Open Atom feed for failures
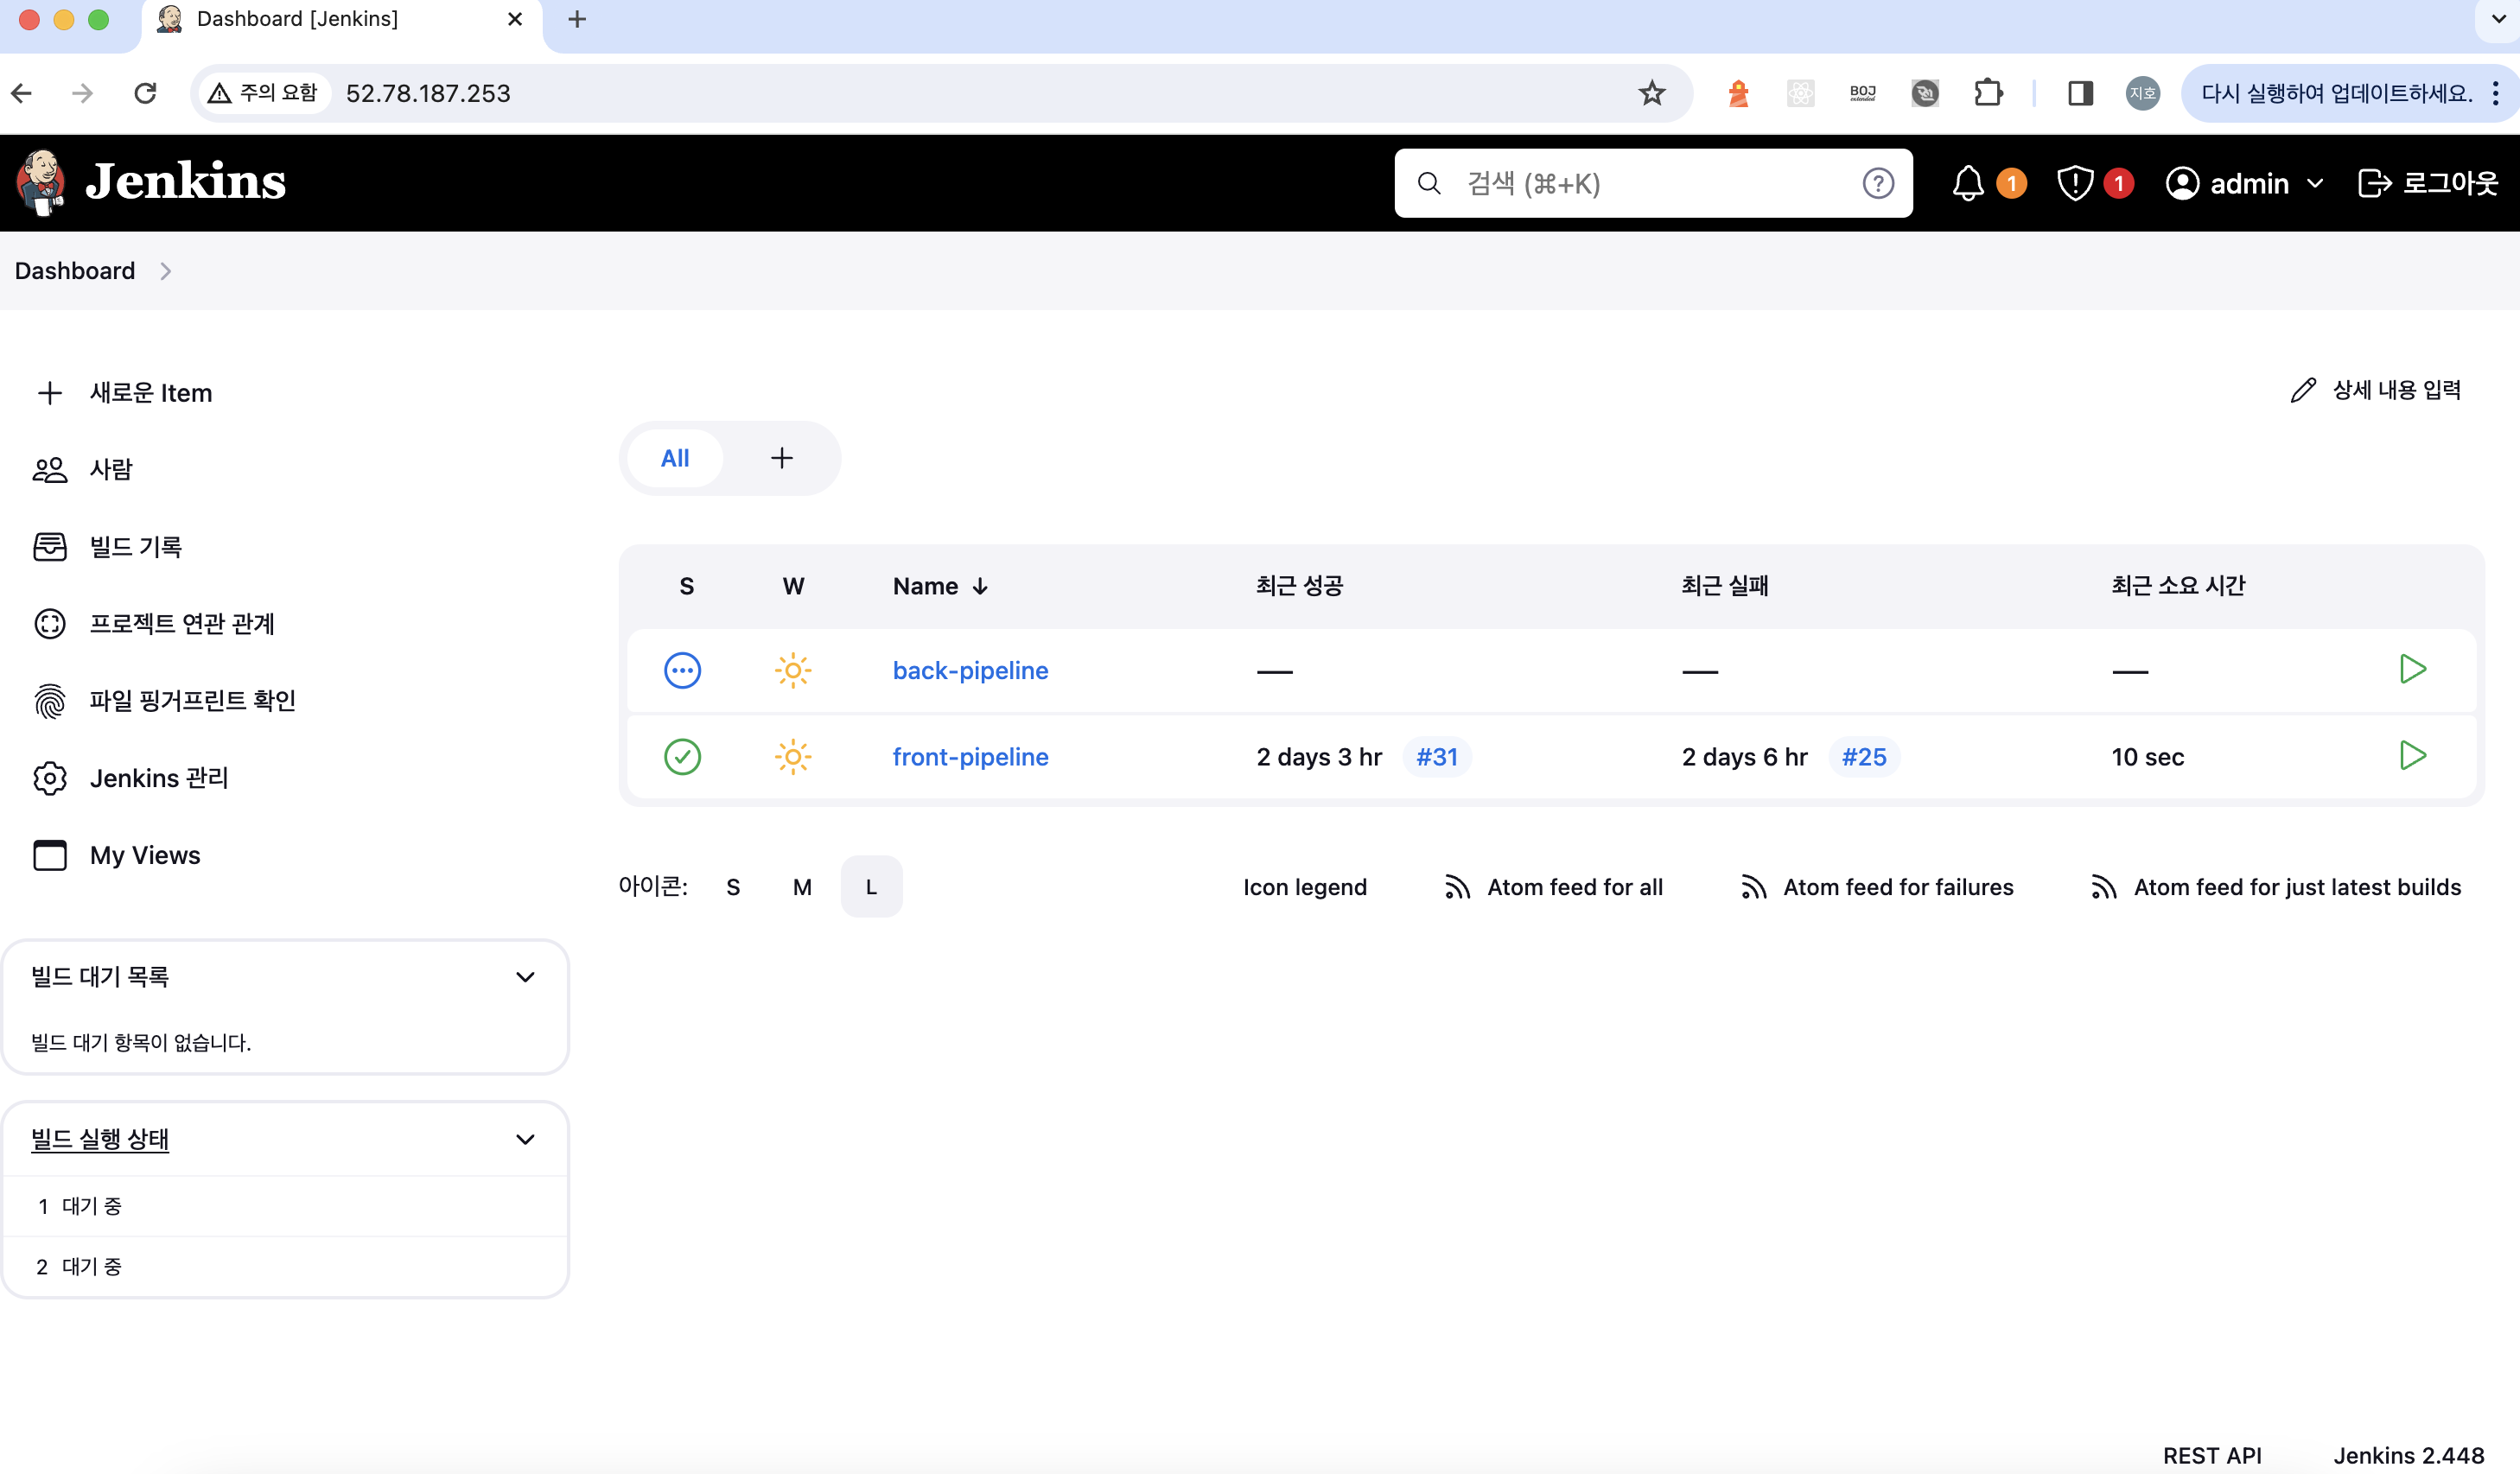Viewport: 2520px width, 1474px height. [1877, 887]
